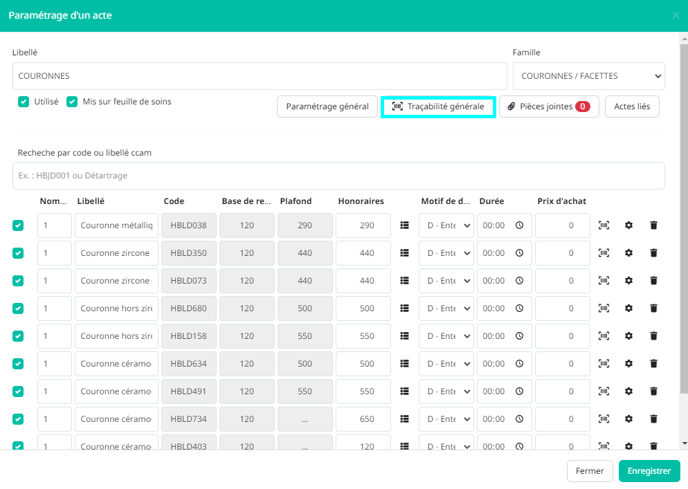This screenshot has width=688, height=489.
Task: Uncheck the HBLD073 row checkbox
Action: tap(18, 281)
